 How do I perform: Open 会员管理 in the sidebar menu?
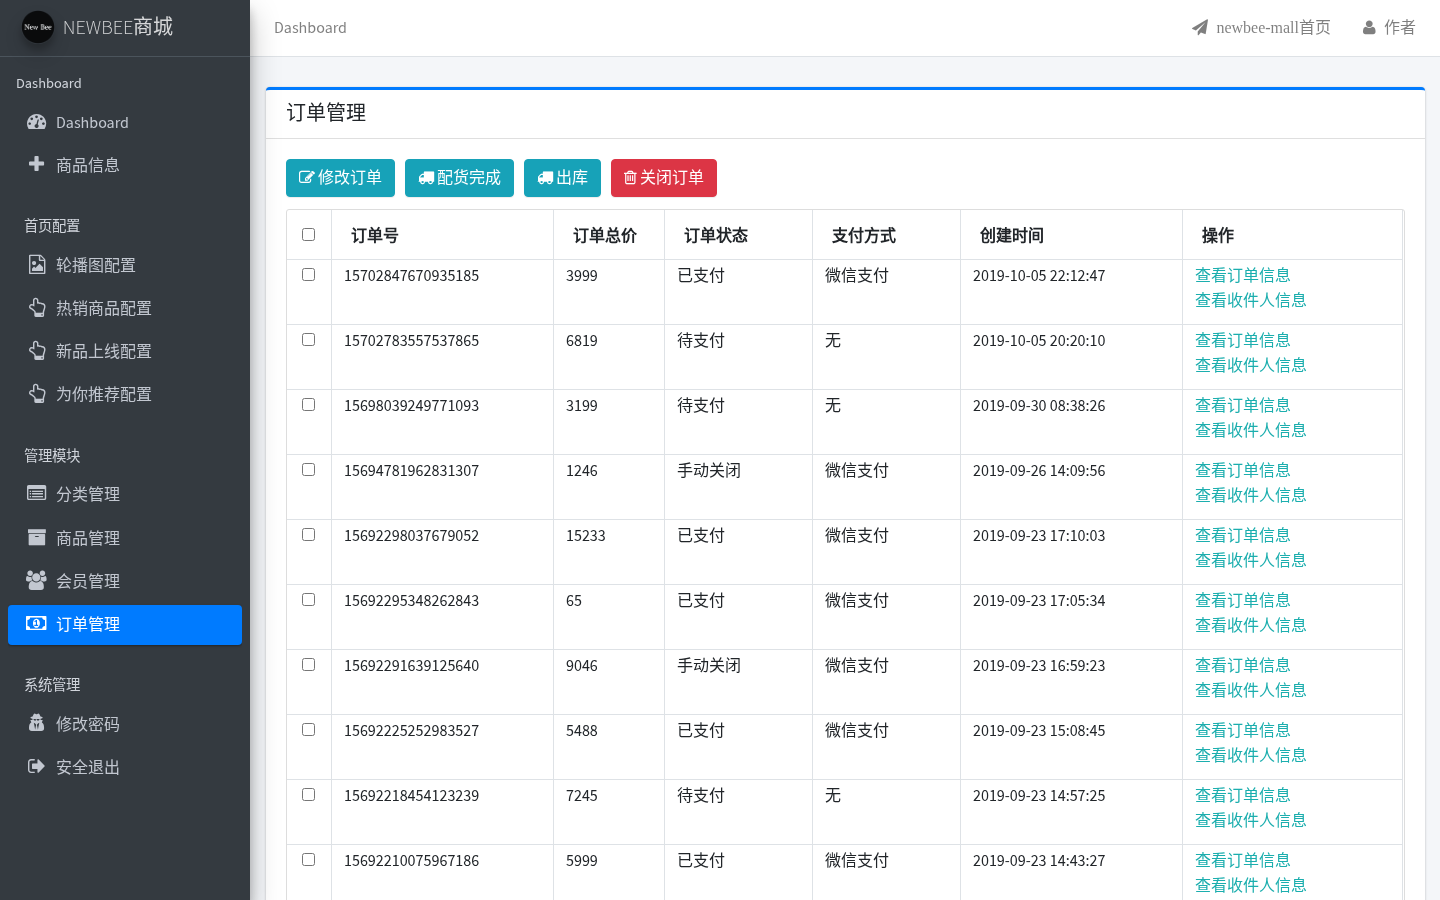coord(125,581)
